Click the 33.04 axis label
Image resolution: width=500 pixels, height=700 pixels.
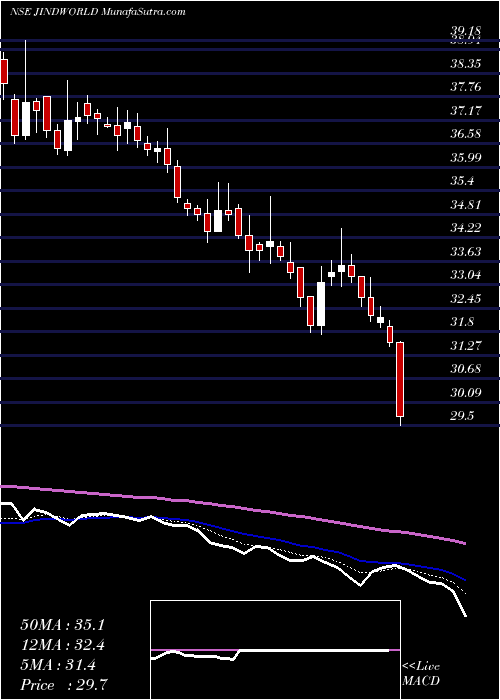click(x=465, y=275)
